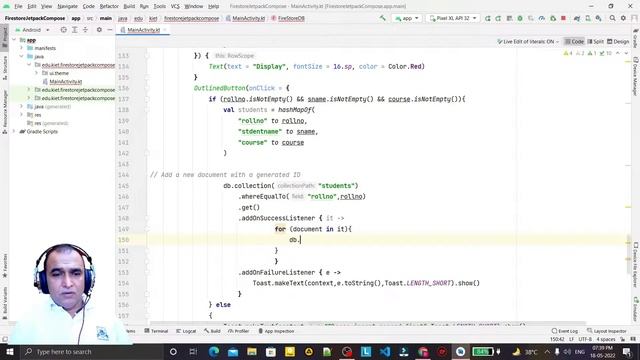Open Project panel options gear
The image size is (640, 360).
point(99,30)
